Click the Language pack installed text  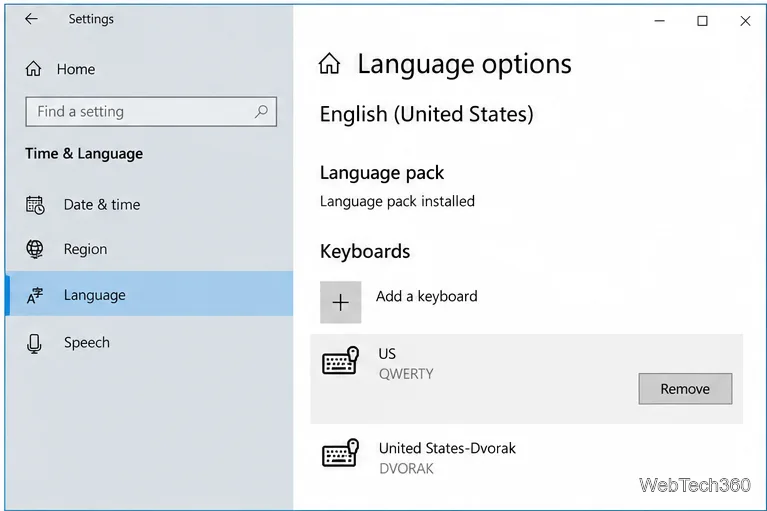(397, 201)
